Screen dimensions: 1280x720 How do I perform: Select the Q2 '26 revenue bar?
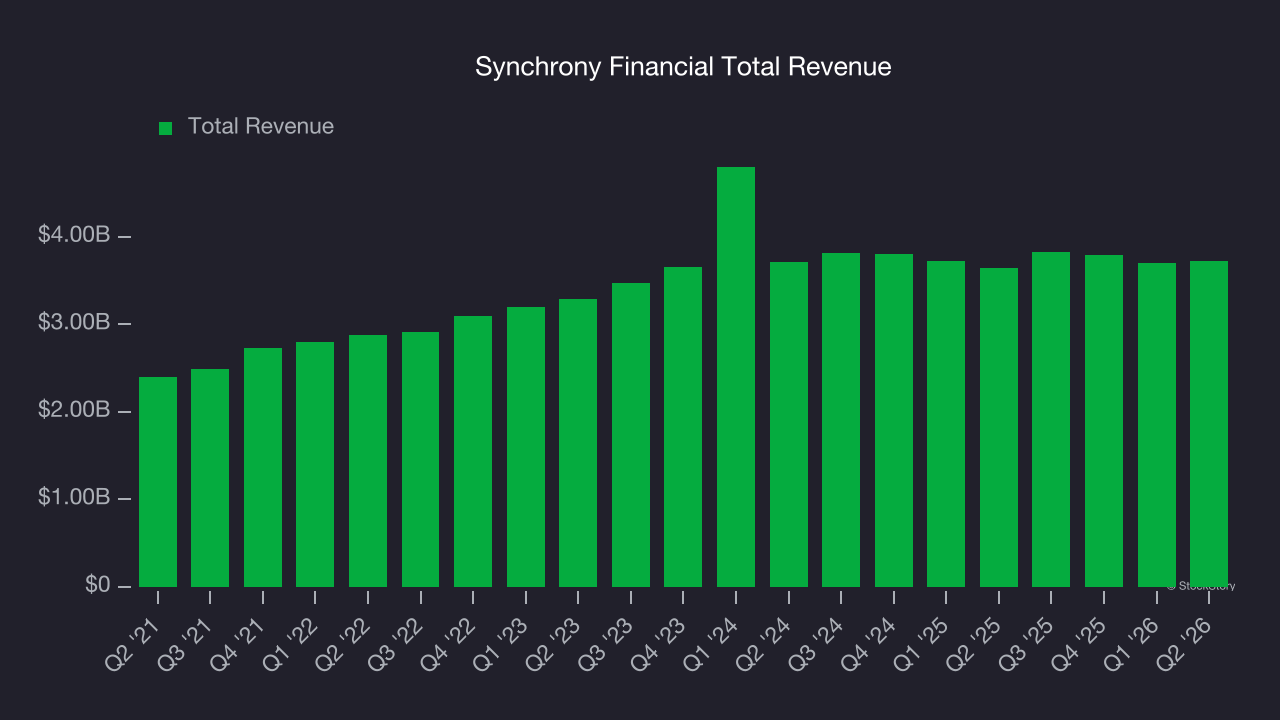(x=1209, y=424)
